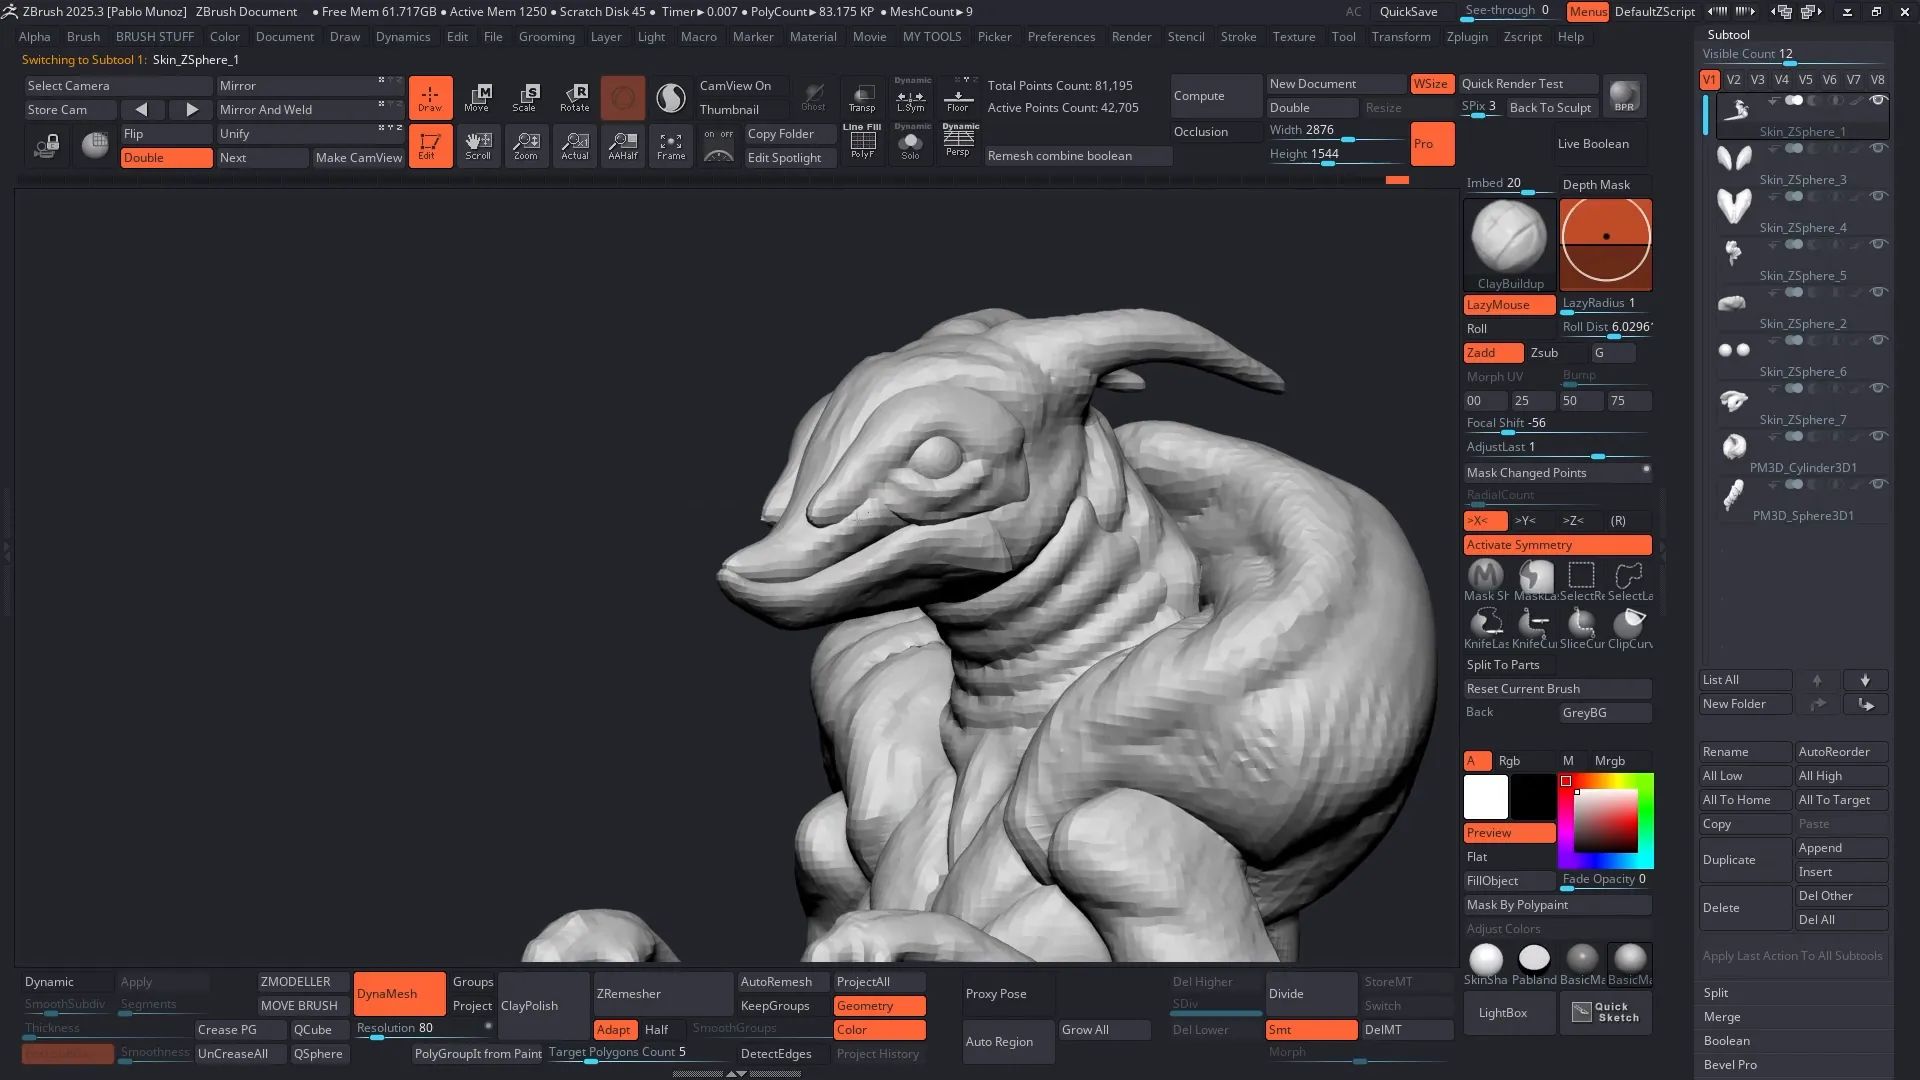This screenshot has height=1080, width=1920.
Task: Expand the Split section in Subtool panel
Action: (x=1716, y=993)
